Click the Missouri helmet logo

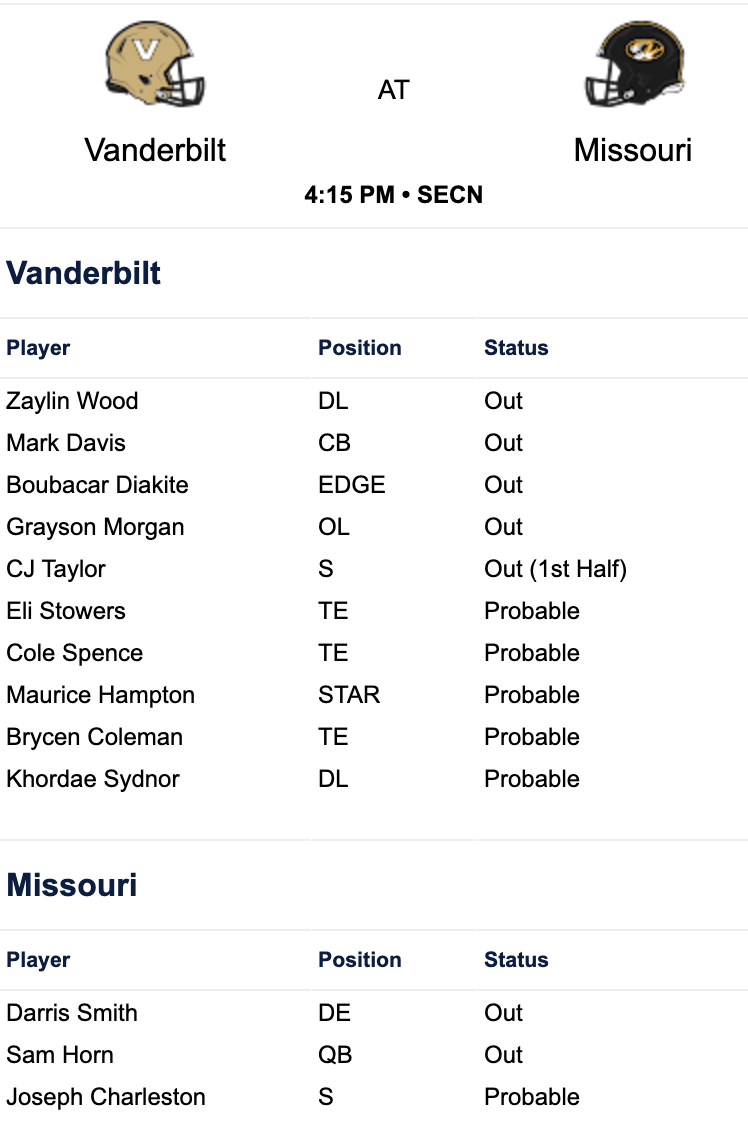click(634, 63)
